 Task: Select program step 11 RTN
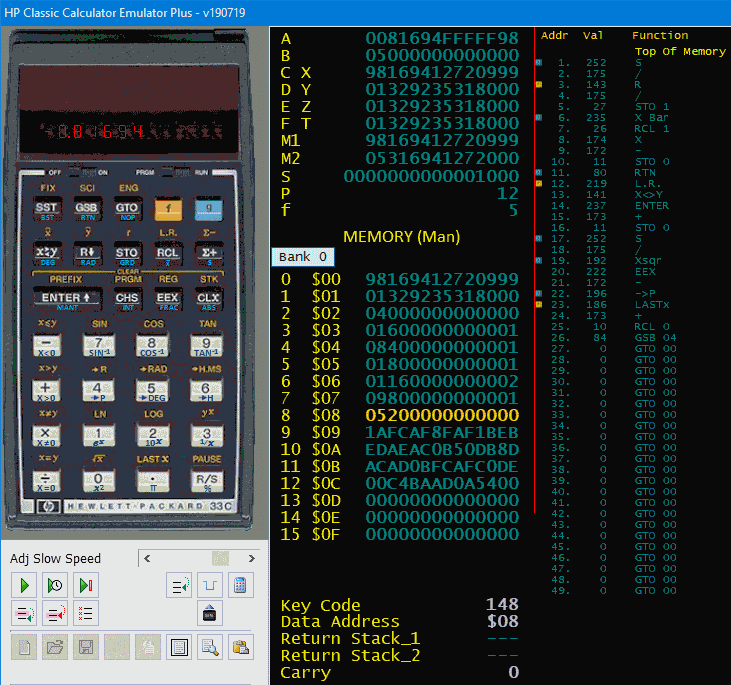(606, 173)
